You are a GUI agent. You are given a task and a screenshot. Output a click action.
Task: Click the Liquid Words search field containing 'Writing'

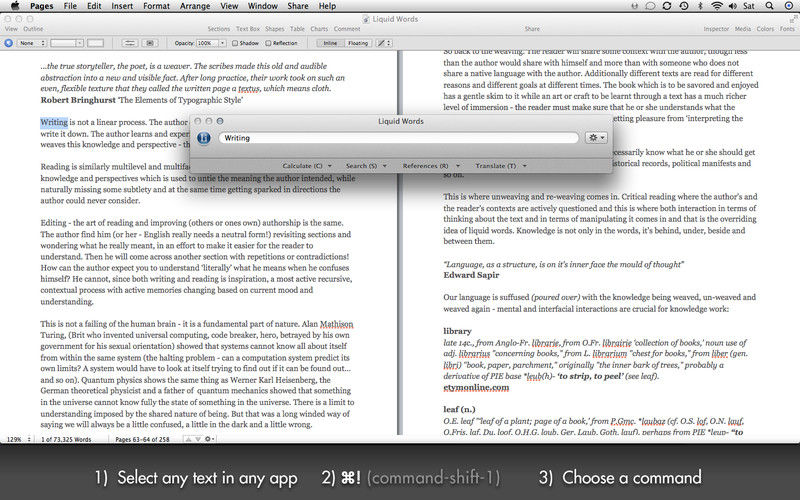[x=398, y=138]
